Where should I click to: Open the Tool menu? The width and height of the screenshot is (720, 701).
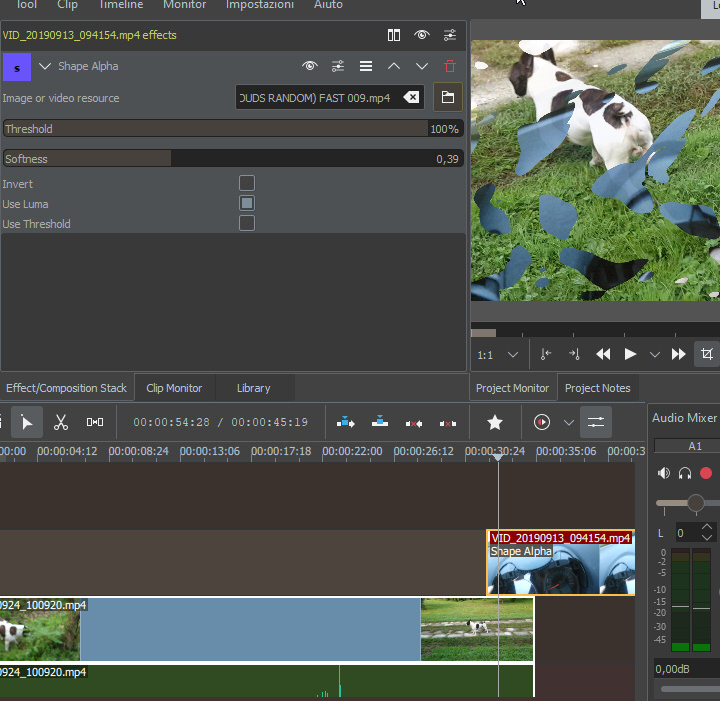point(27,5)
